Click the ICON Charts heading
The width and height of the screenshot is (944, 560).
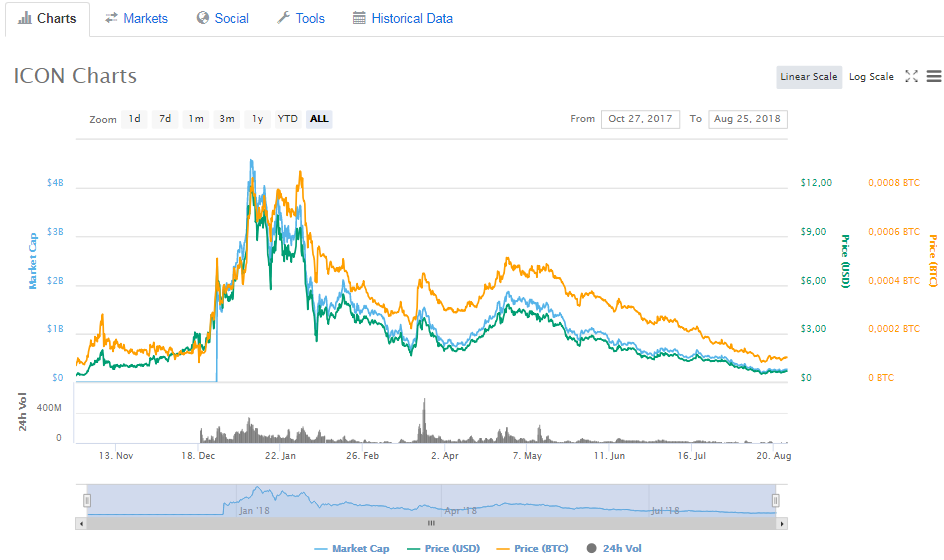(75, 76)
